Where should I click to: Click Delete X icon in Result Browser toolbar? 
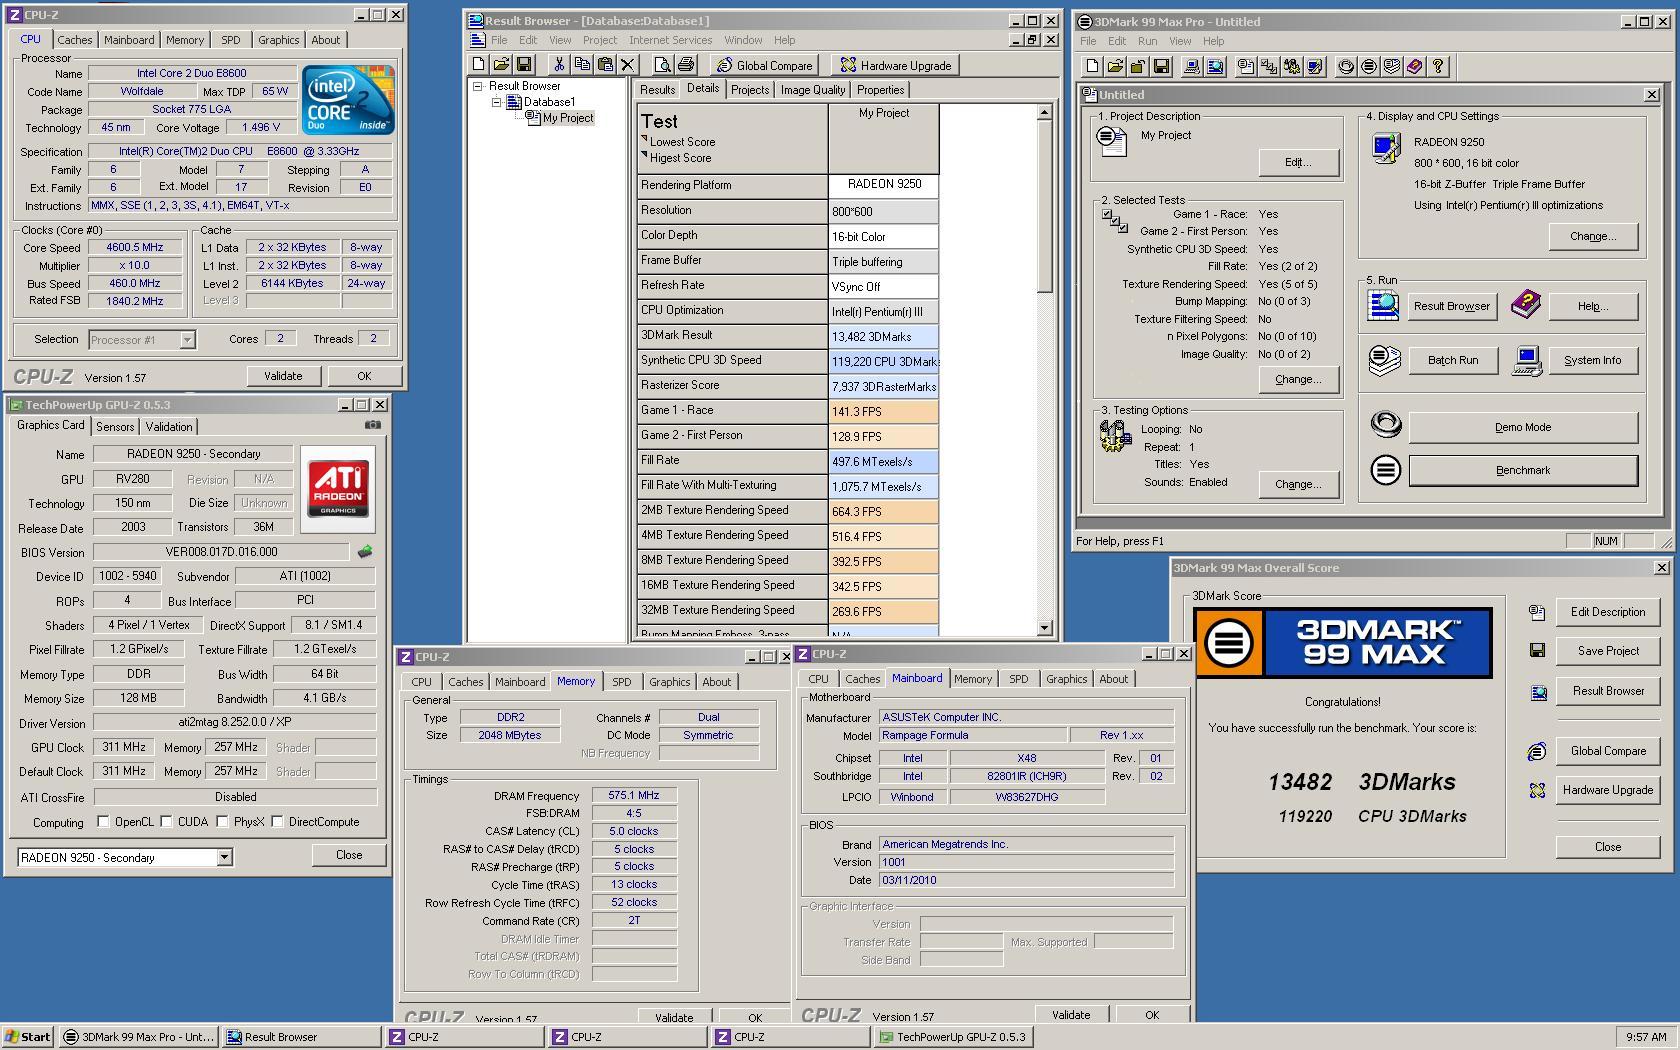pos(627,65)
